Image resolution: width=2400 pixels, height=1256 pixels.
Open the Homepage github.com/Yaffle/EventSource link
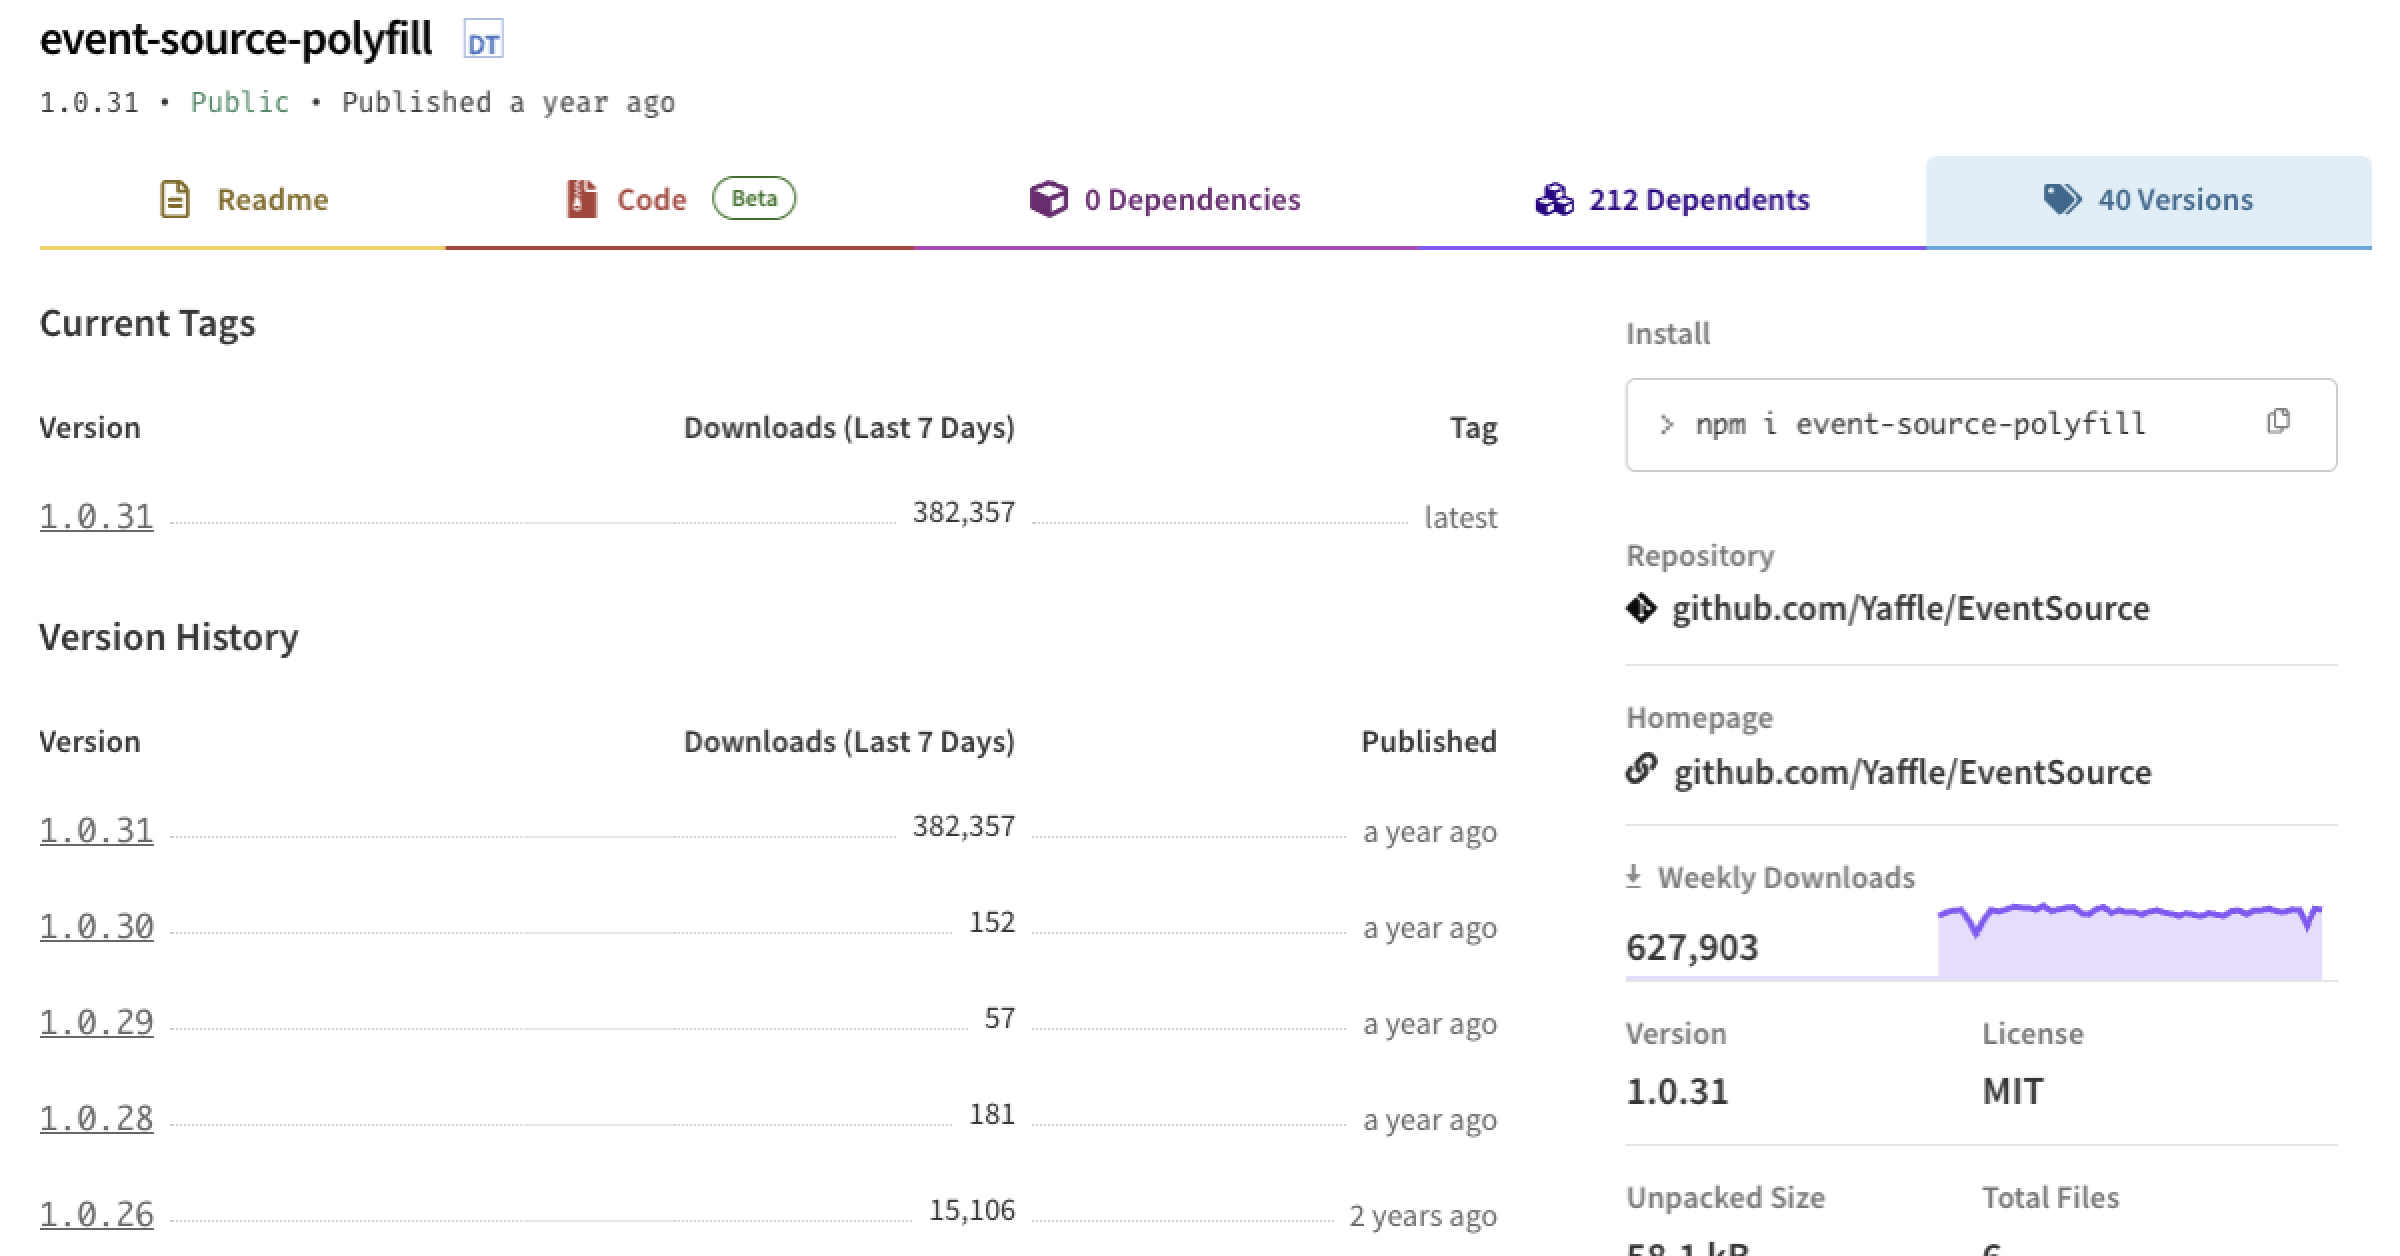tap(1912, 772)
